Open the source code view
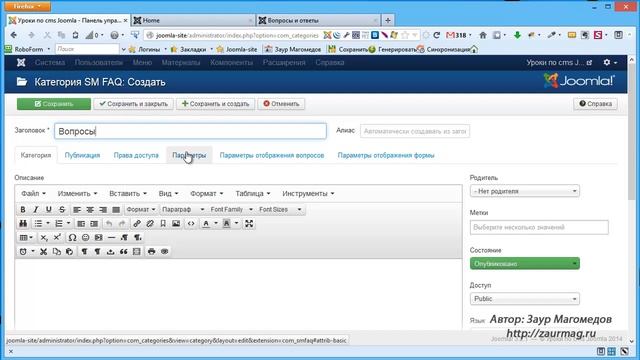Viewport: 640px width, 360px height. (x=191, y=223)
